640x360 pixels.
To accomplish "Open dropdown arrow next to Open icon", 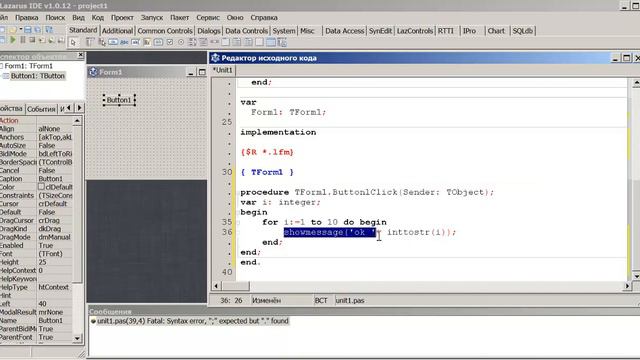I will (20, 29).
